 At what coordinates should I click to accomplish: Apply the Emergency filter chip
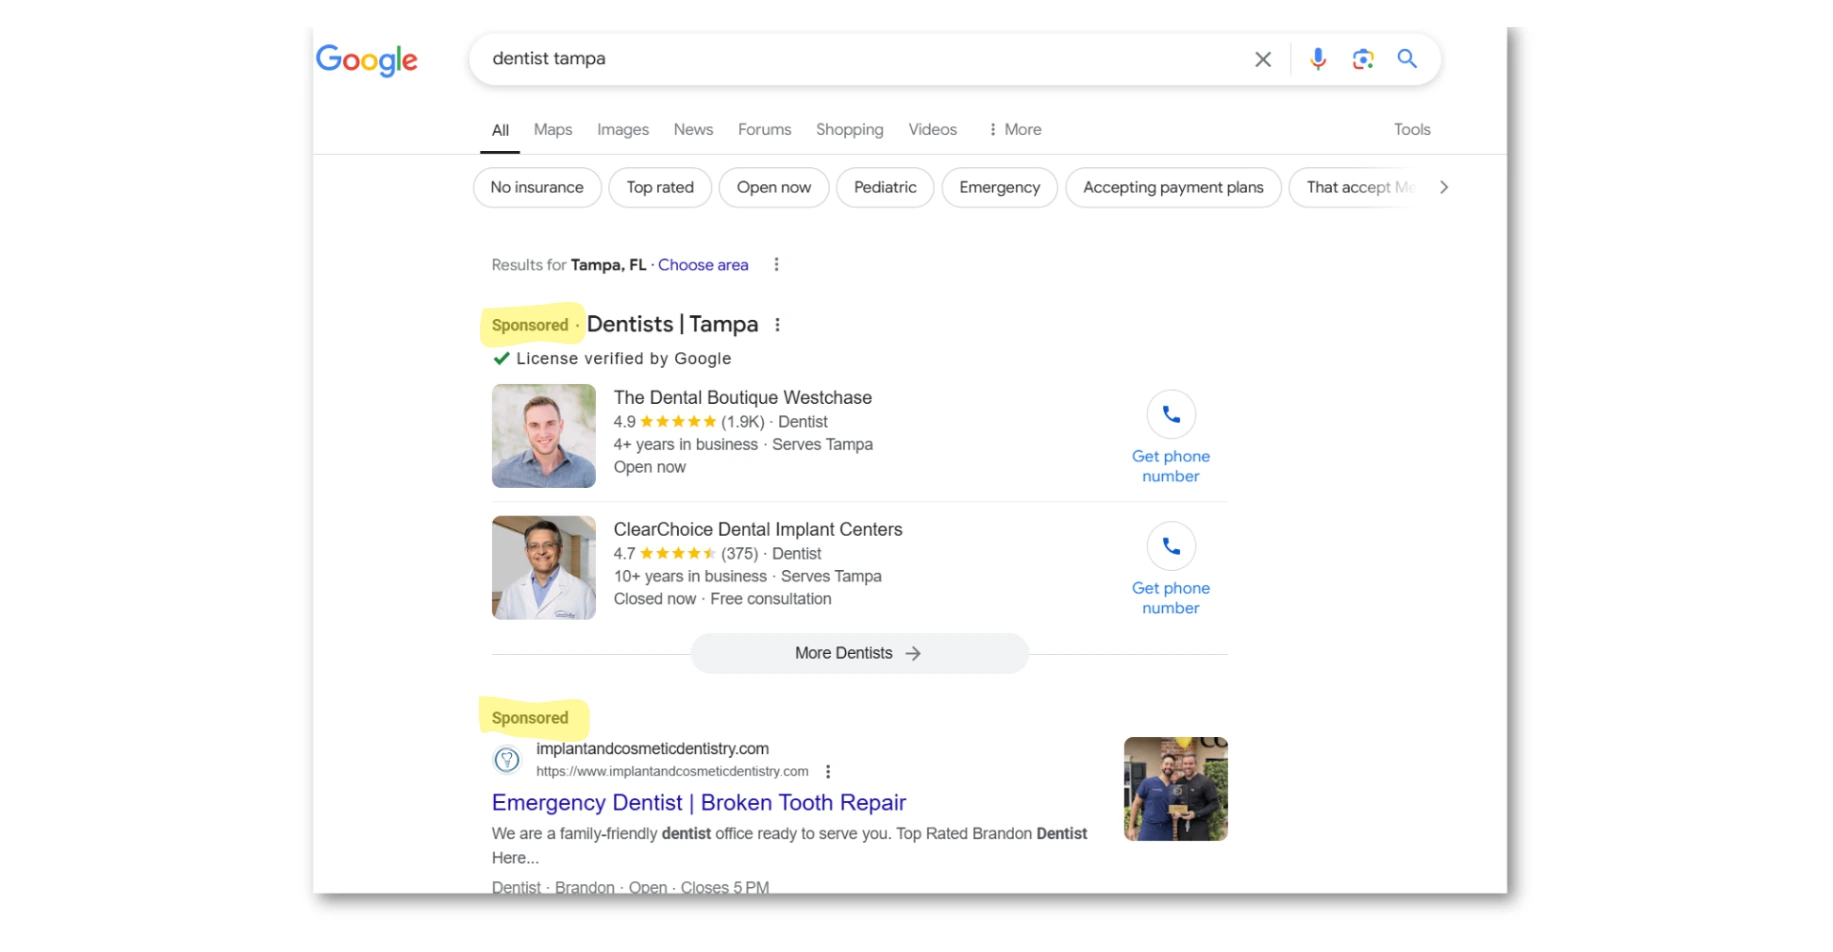pyautogui.click(x=999, y=188)
